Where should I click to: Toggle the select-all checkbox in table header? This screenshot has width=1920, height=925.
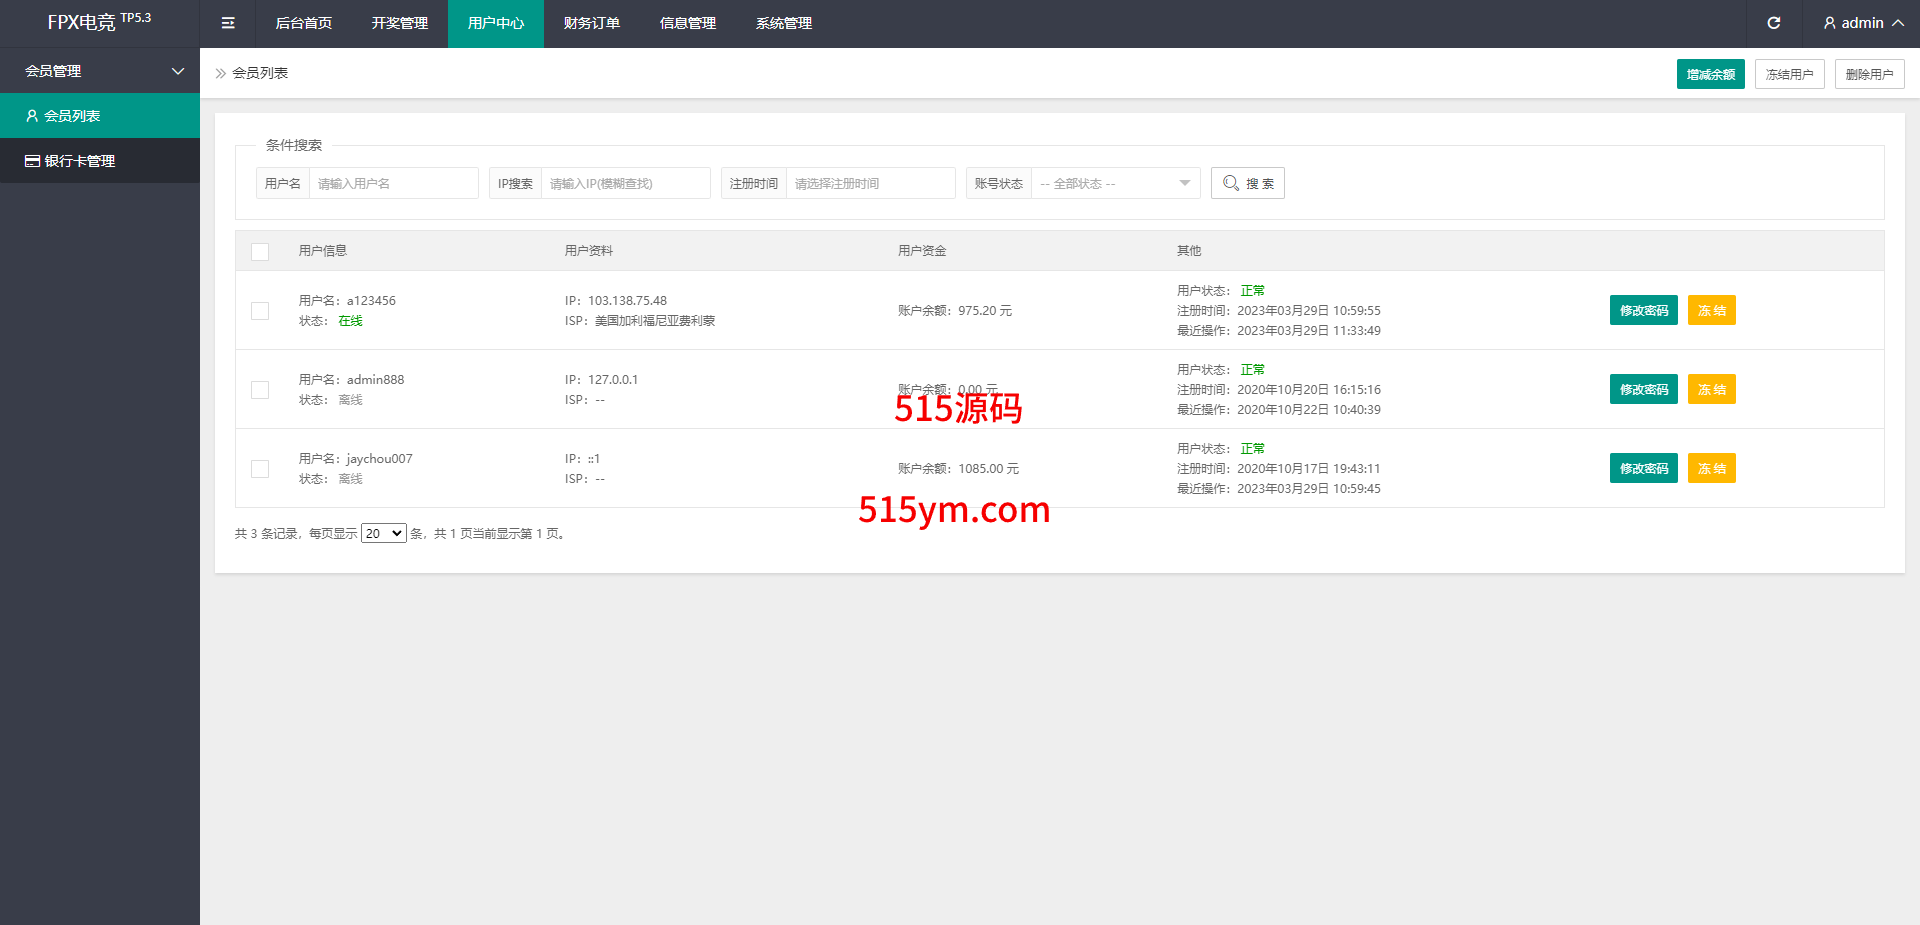(260, 251)
